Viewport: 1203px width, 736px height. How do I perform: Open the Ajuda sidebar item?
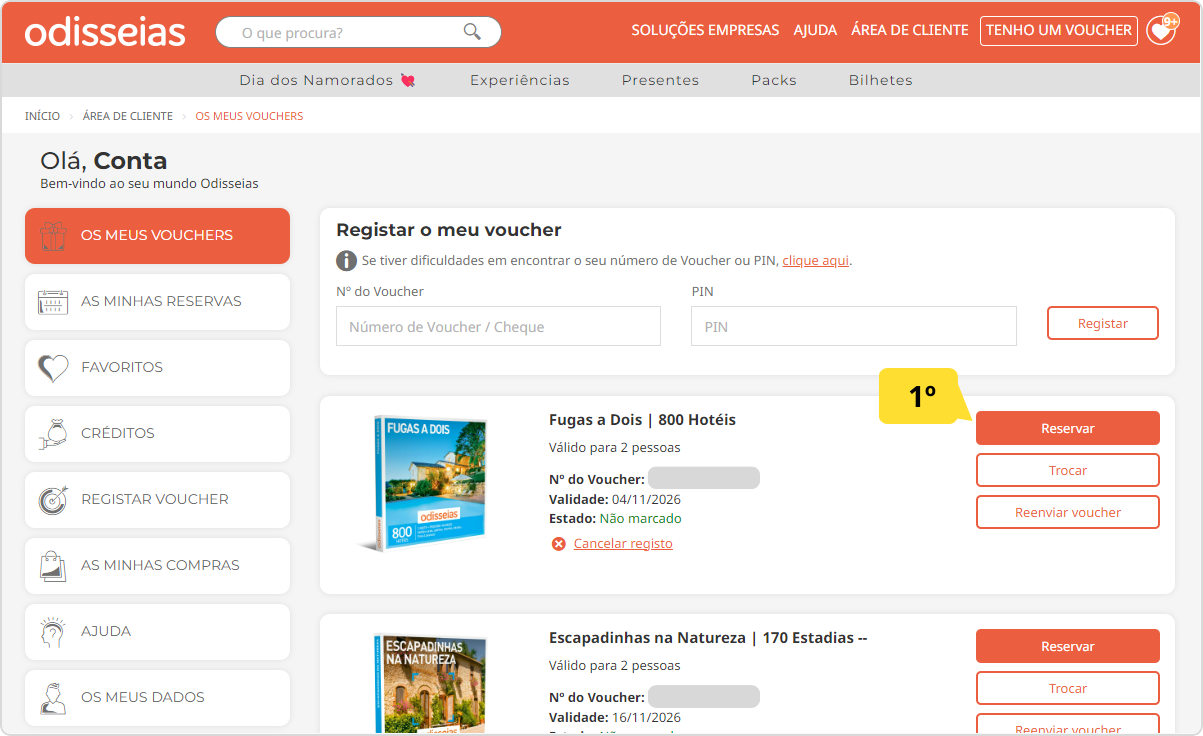157,632
